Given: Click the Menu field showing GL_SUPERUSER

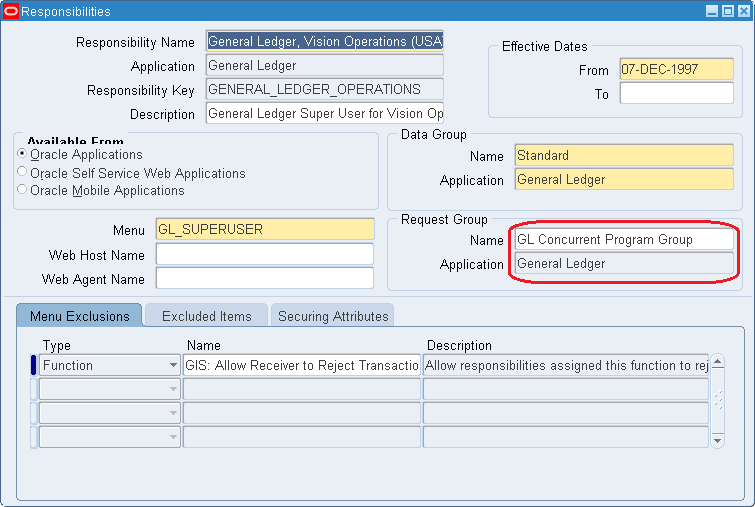Looking at the screenshot, I should point(265,229).
